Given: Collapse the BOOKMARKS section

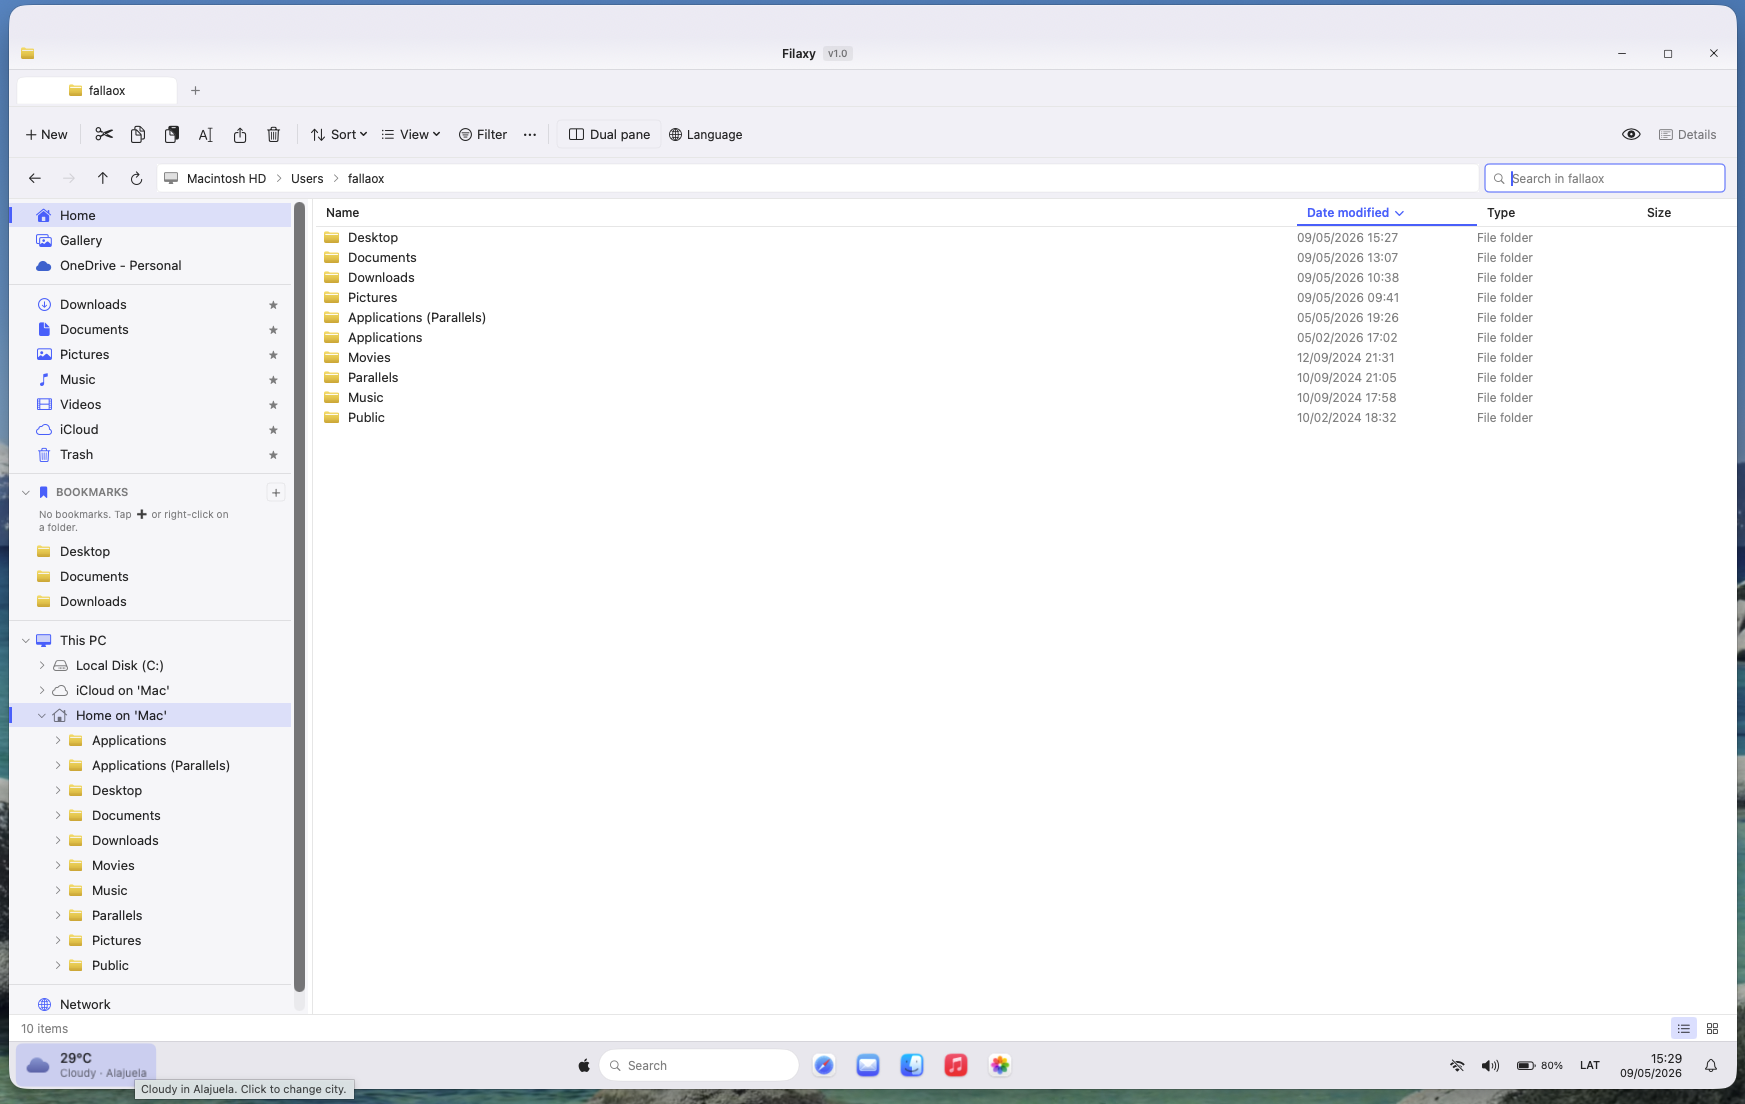Looking at the screenshot, I should click(x=26, y=492).
